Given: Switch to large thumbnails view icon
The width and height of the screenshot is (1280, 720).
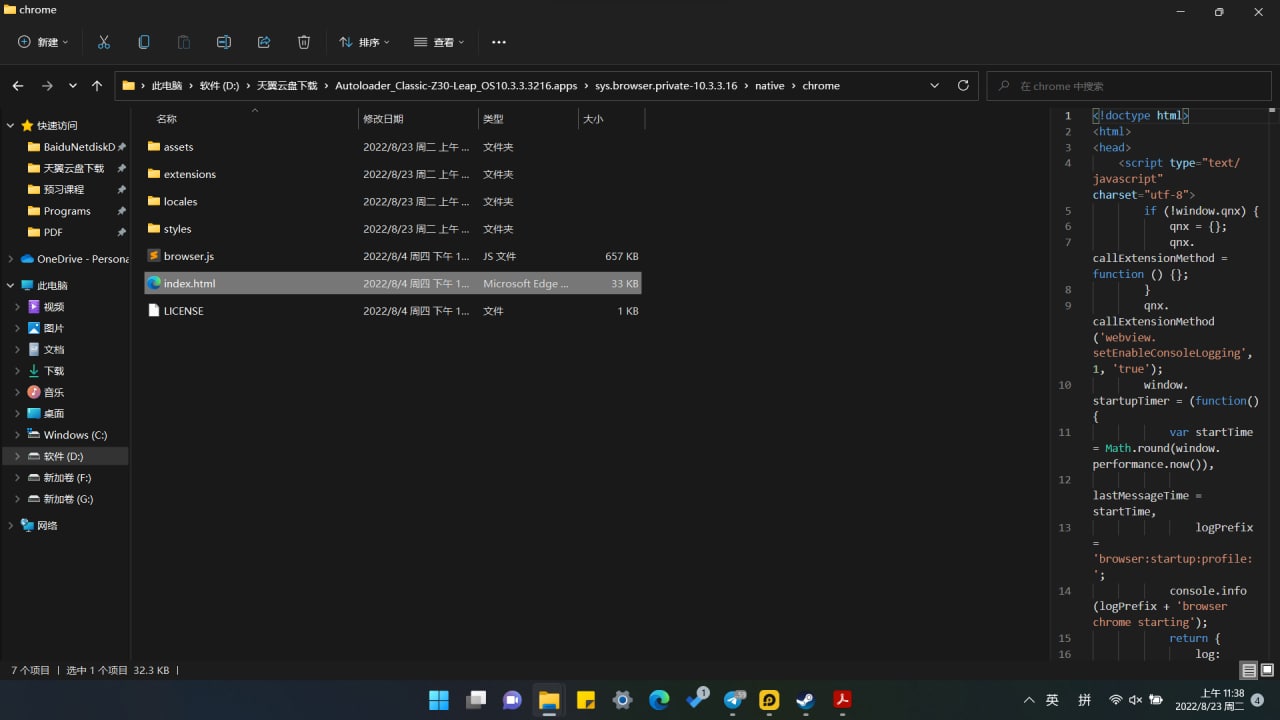Looking at the screenshot, I should 1267,670.
